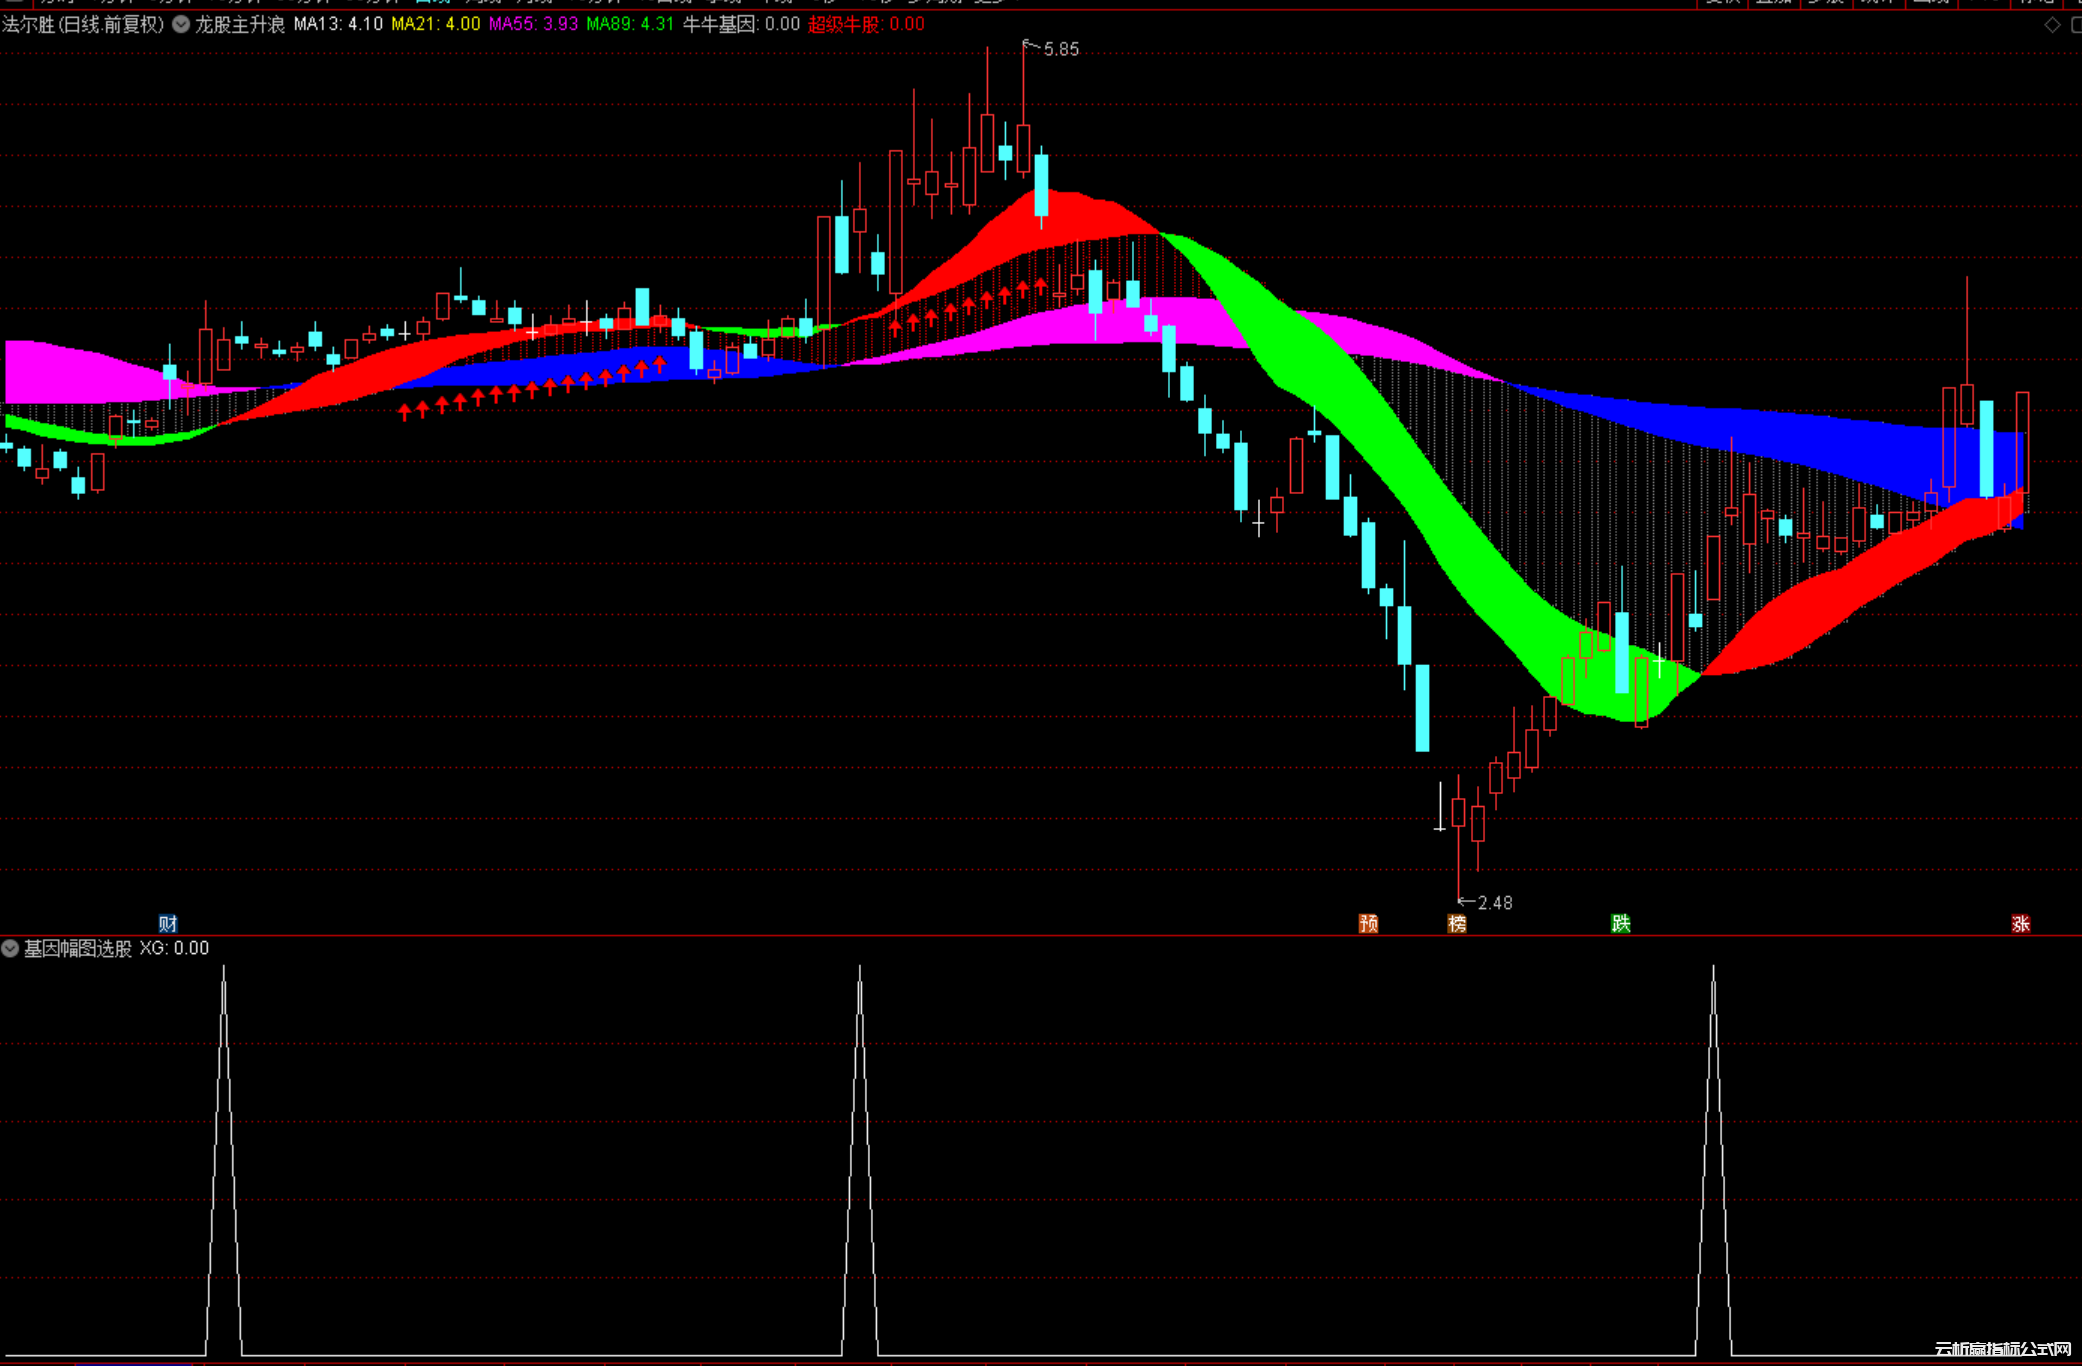Click the yellow MA21 value label
The width and height of the screenshot is (2082, 1366).
(435, 24)
